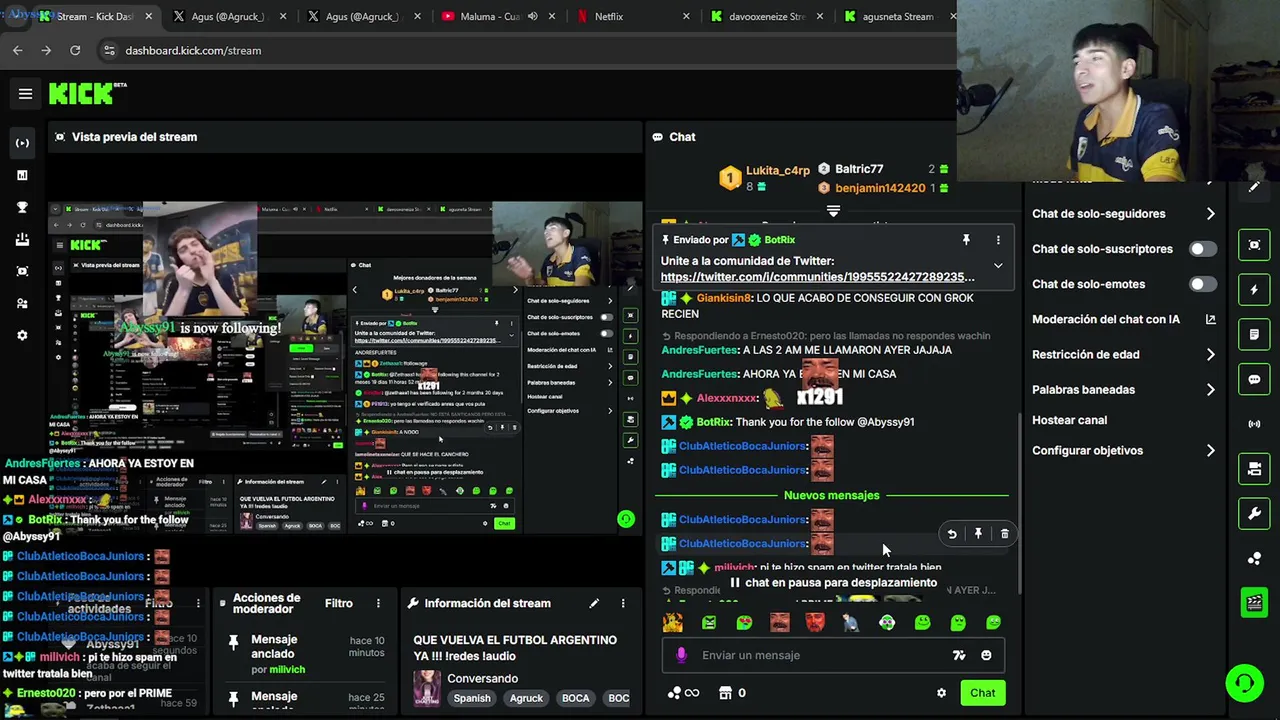Click millvich name under Mensaje anclado
This screenshot has height=720, width=1280.
click(287, 669)
